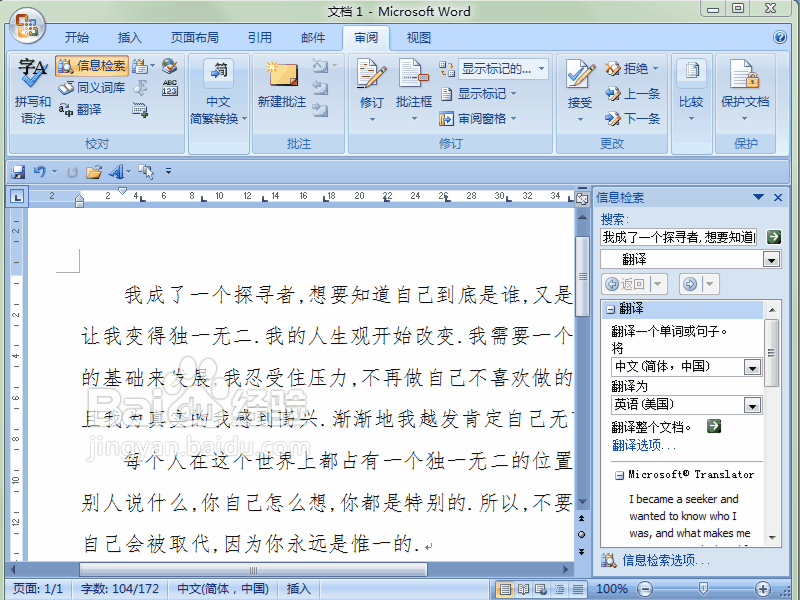Click the Forward arrow button in pane
Viewport: 800px width, 600px height.
click(x=690, y=284)
